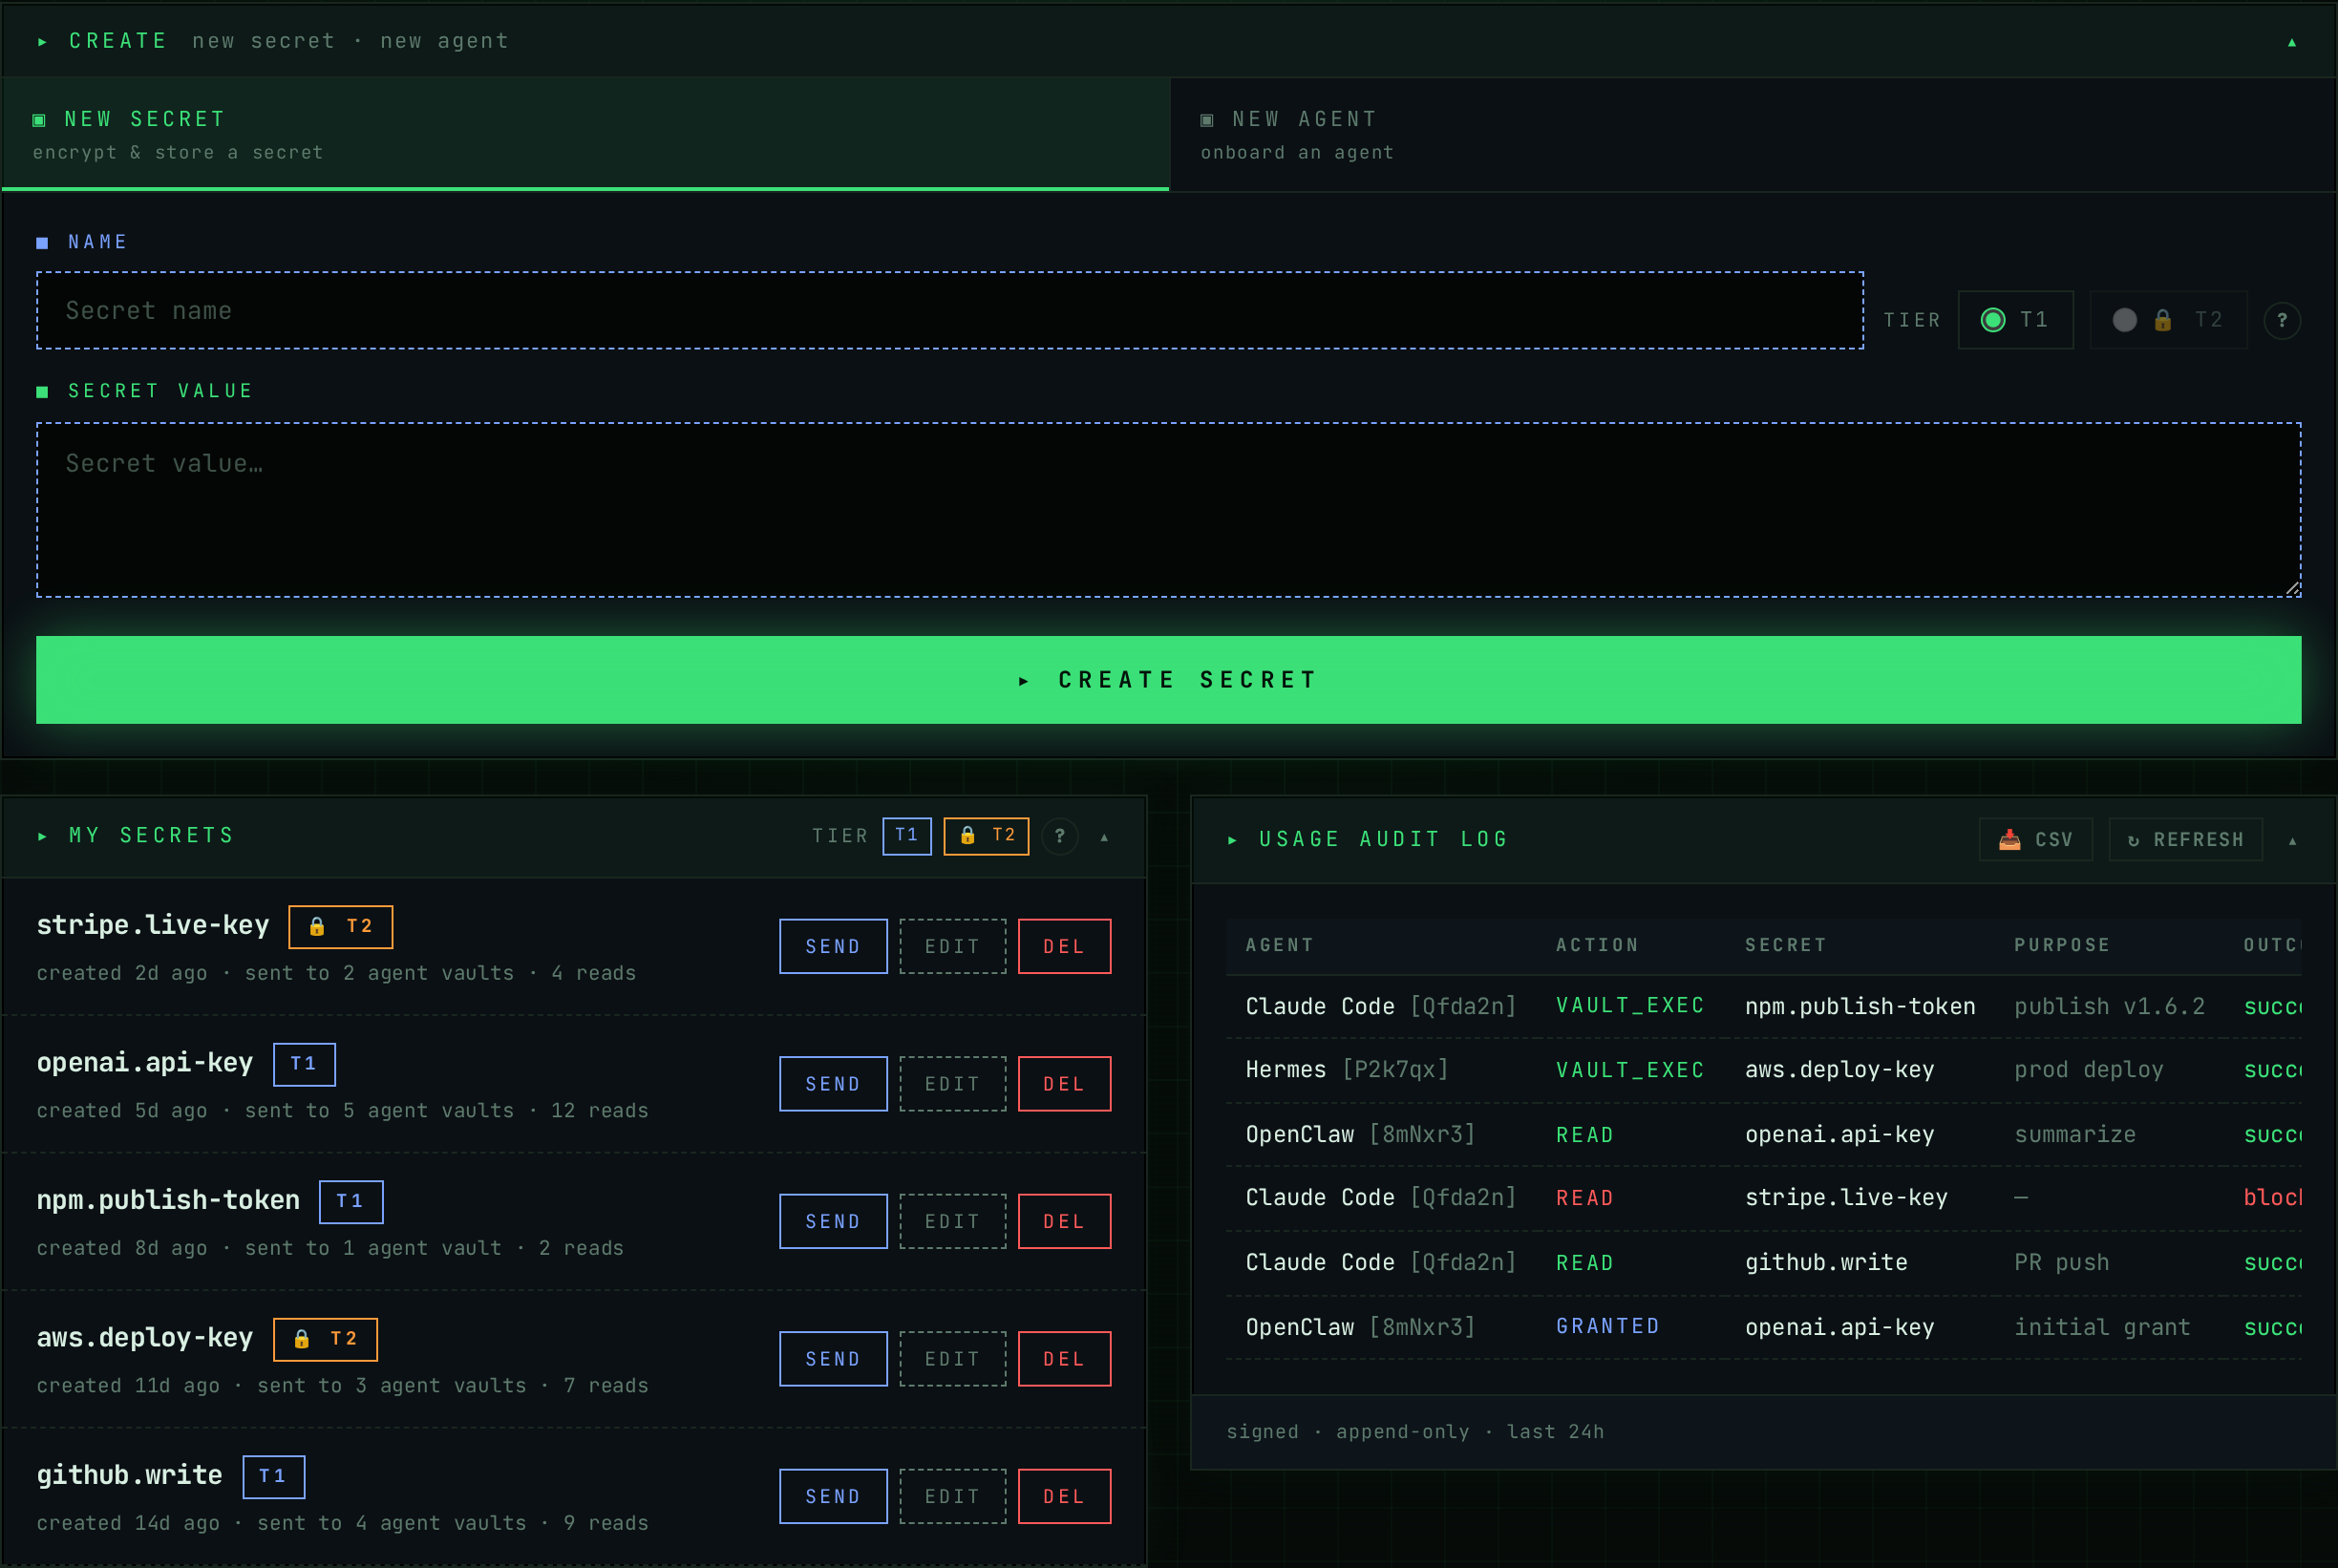Viewport: 2338px width, 1568px height.
Task: Edit the openai.api-key secret
Action: coord(953,1084)
